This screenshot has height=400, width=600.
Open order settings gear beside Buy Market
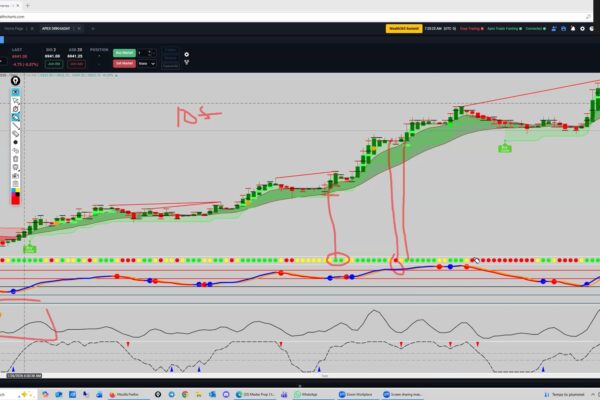186,54
